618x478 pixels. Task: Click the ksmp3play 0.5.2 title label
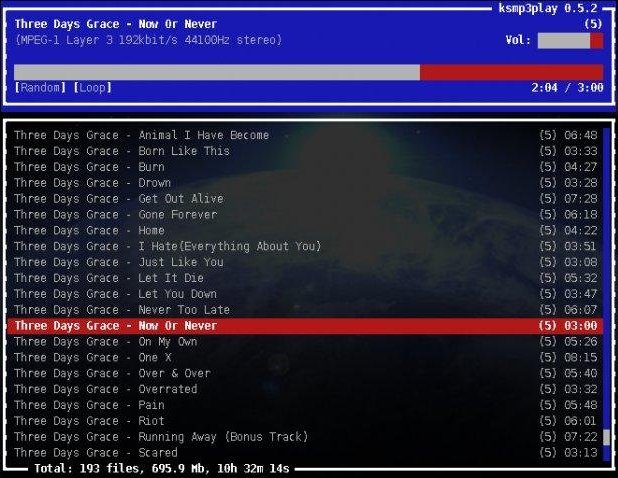[548, 8]
